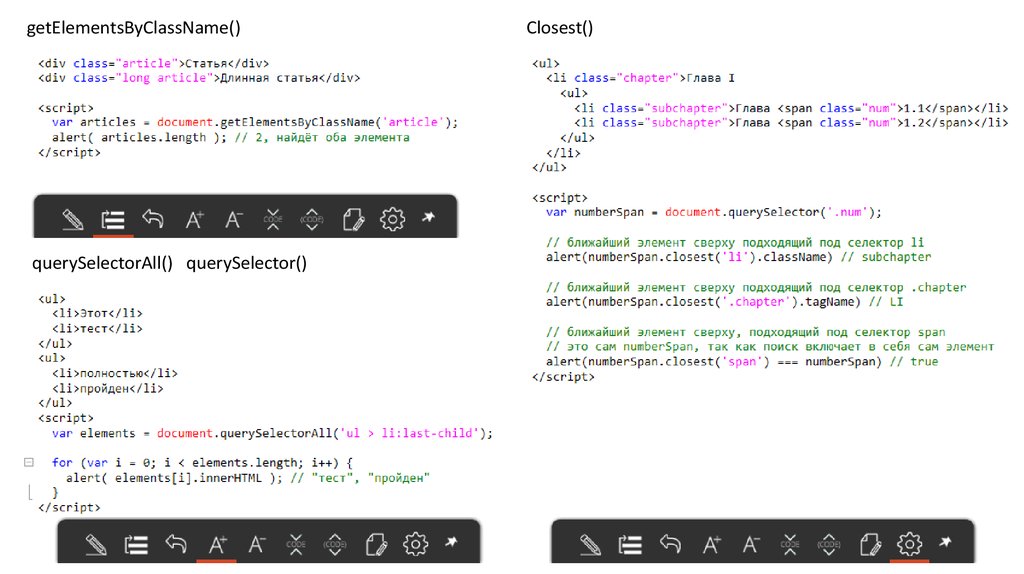Open highlighted settings gear under Closest code
The height and width of the screenshot is (574, 1024).
909,544
